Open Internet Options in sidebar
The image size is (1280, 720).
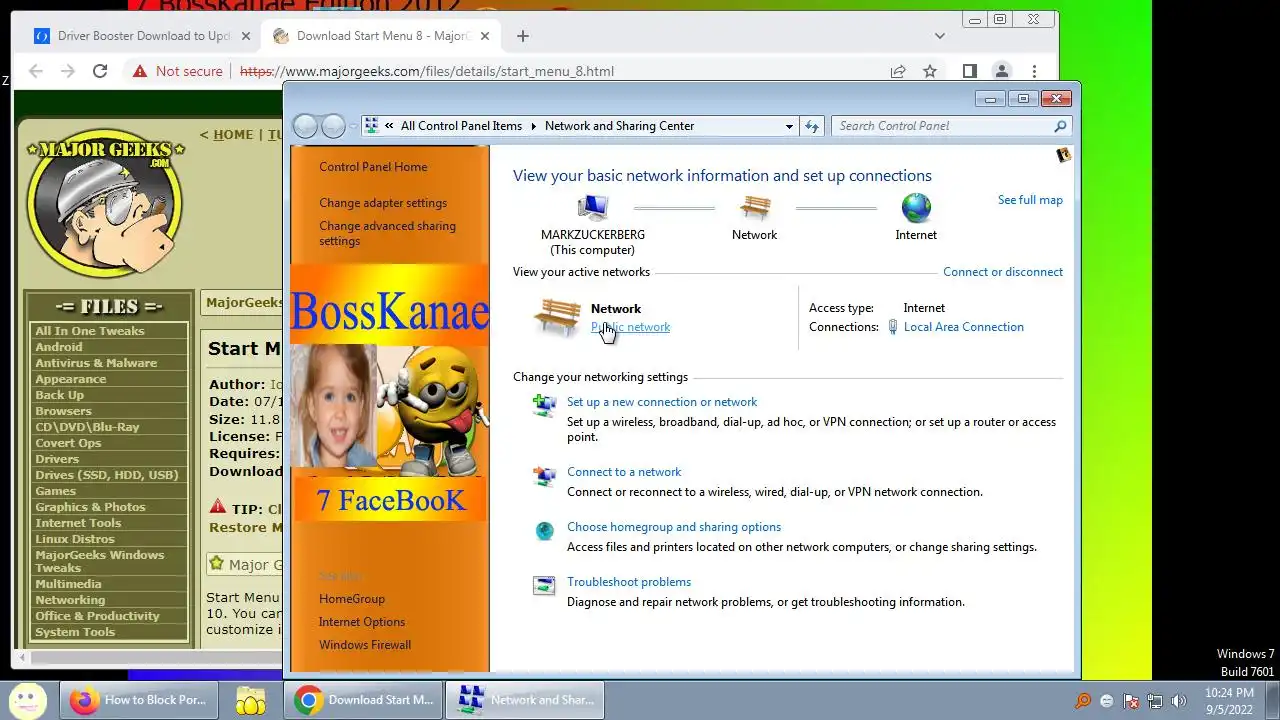[362, 622]
